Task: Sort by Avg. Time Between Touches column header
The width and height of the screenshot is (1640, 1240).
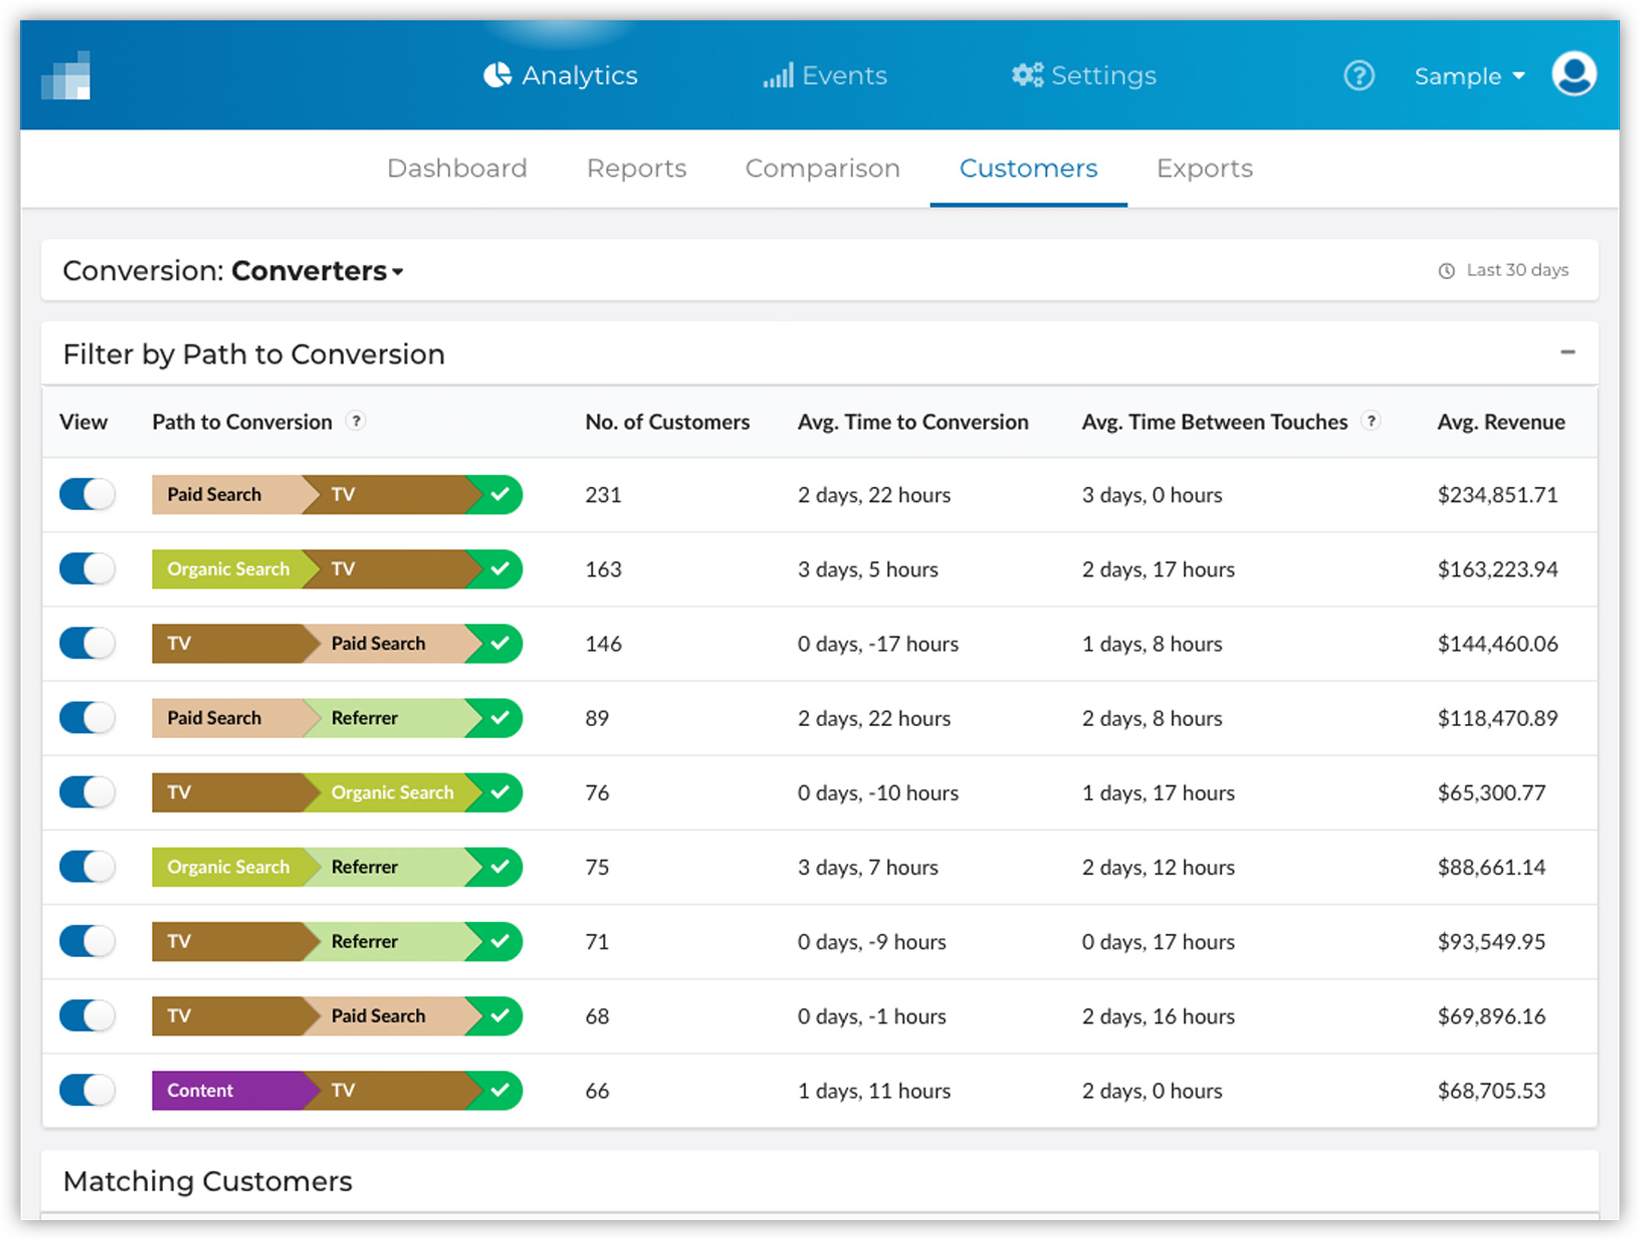Action: tap(1215, 422)
